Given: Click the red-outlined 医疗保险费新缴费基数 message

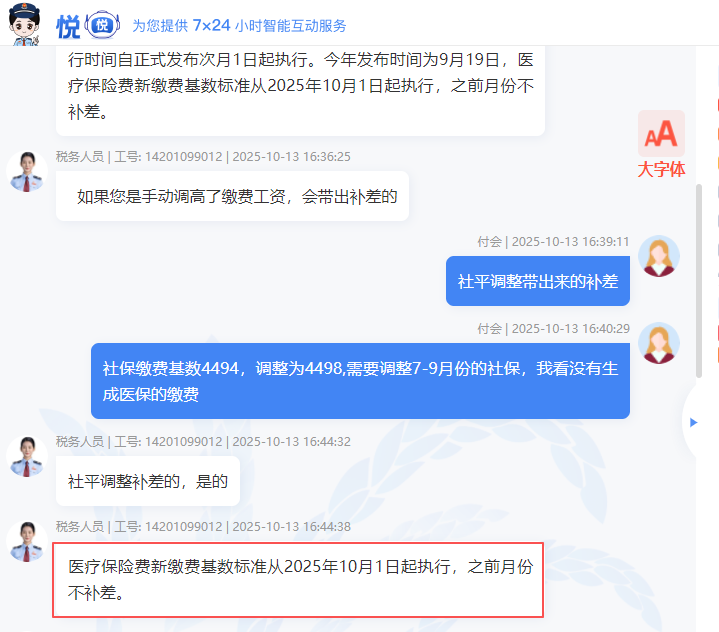Looking at the screenshot, I should click(x=298, y=580).
